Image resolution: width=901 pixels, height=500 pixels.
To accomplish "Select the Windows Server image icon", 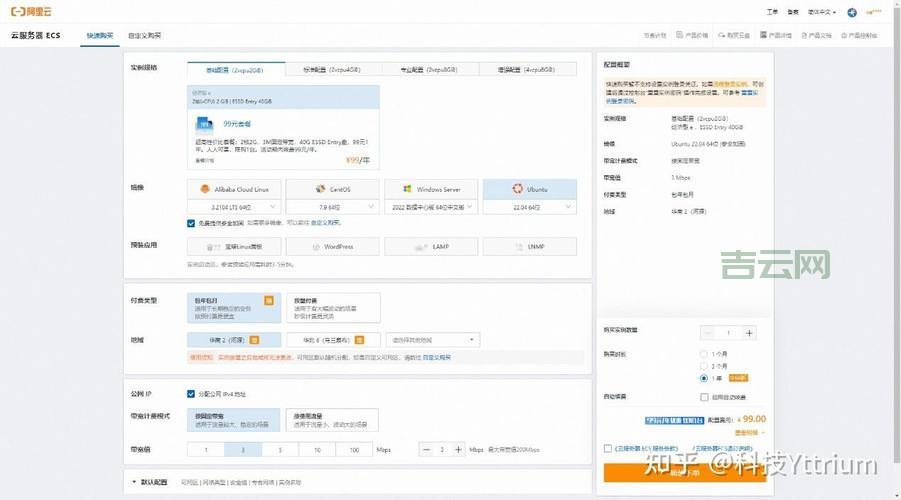I will (407, 189).
